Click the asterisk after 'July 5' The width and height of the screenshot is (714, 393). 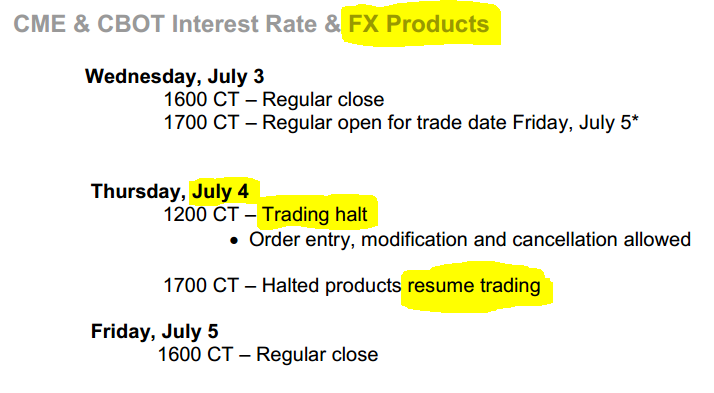[635, 118]
